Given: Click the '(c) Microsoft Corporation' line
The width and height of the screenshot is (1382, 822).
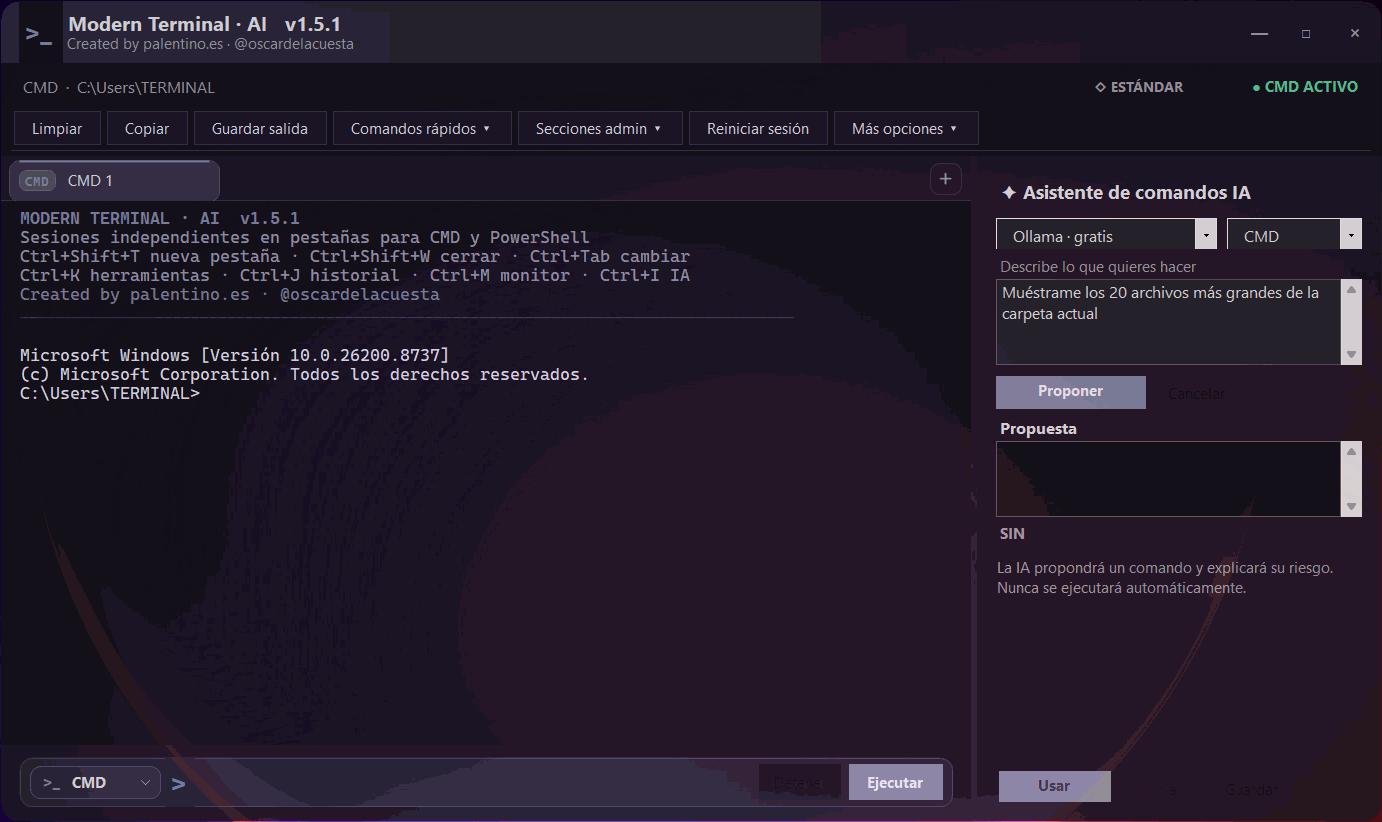Looking at the screenshot, I should (x=305, y=375).
